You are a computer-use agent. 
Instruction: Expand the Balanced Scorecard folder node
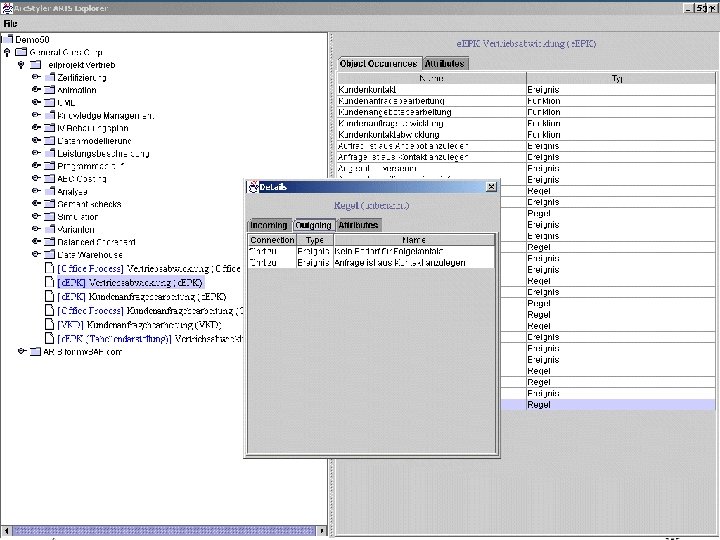(x=36, y=241)
